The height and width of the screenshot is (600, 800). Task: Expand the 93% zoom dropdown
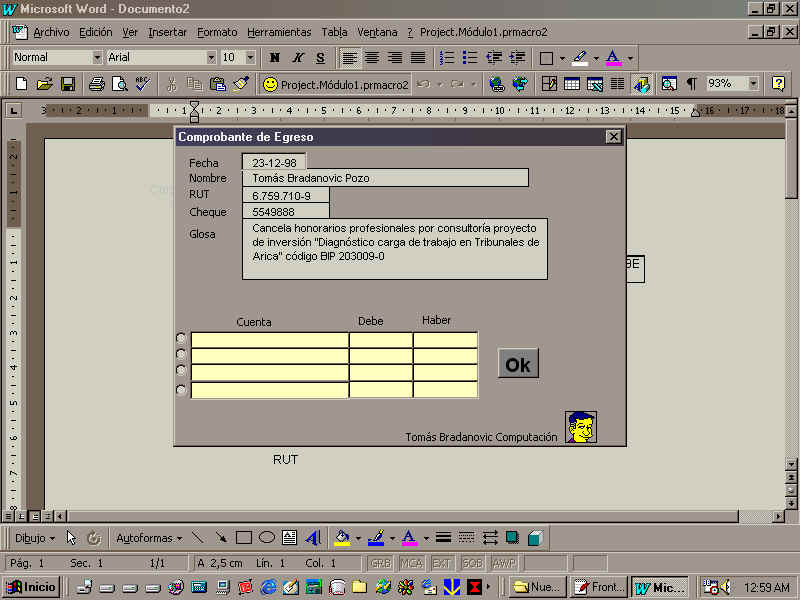753,84
